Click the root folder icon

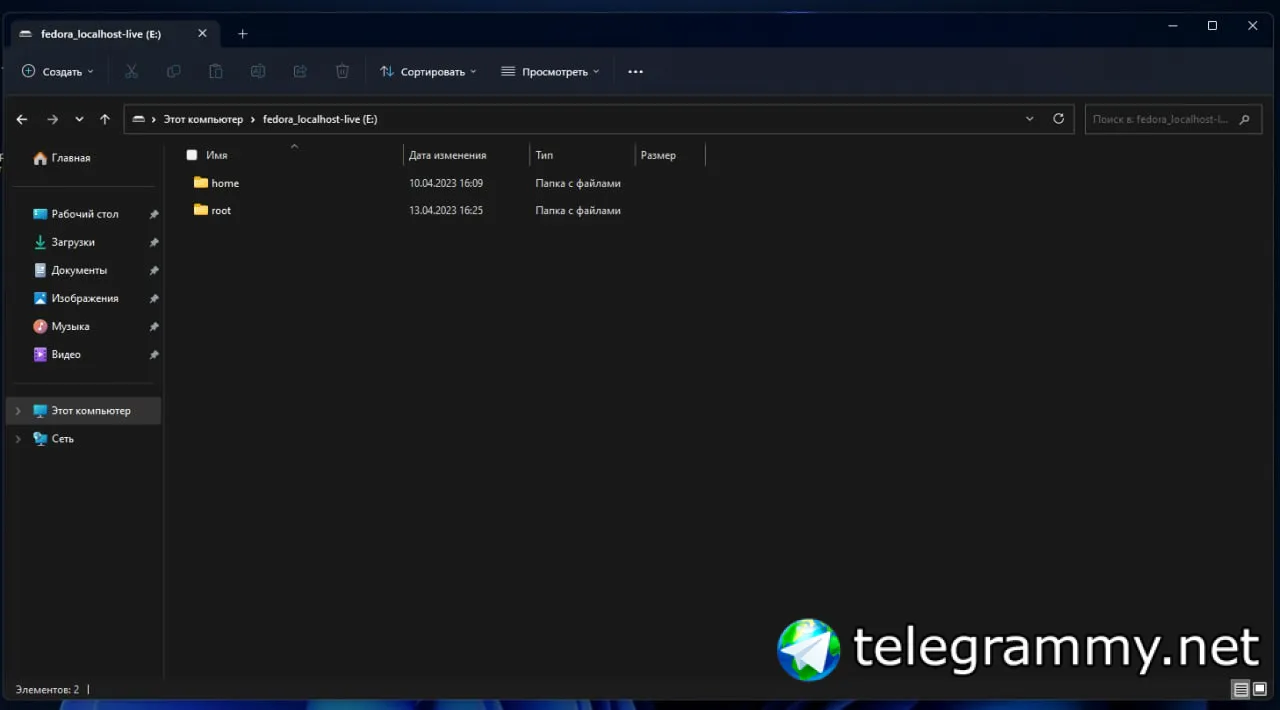201,210
